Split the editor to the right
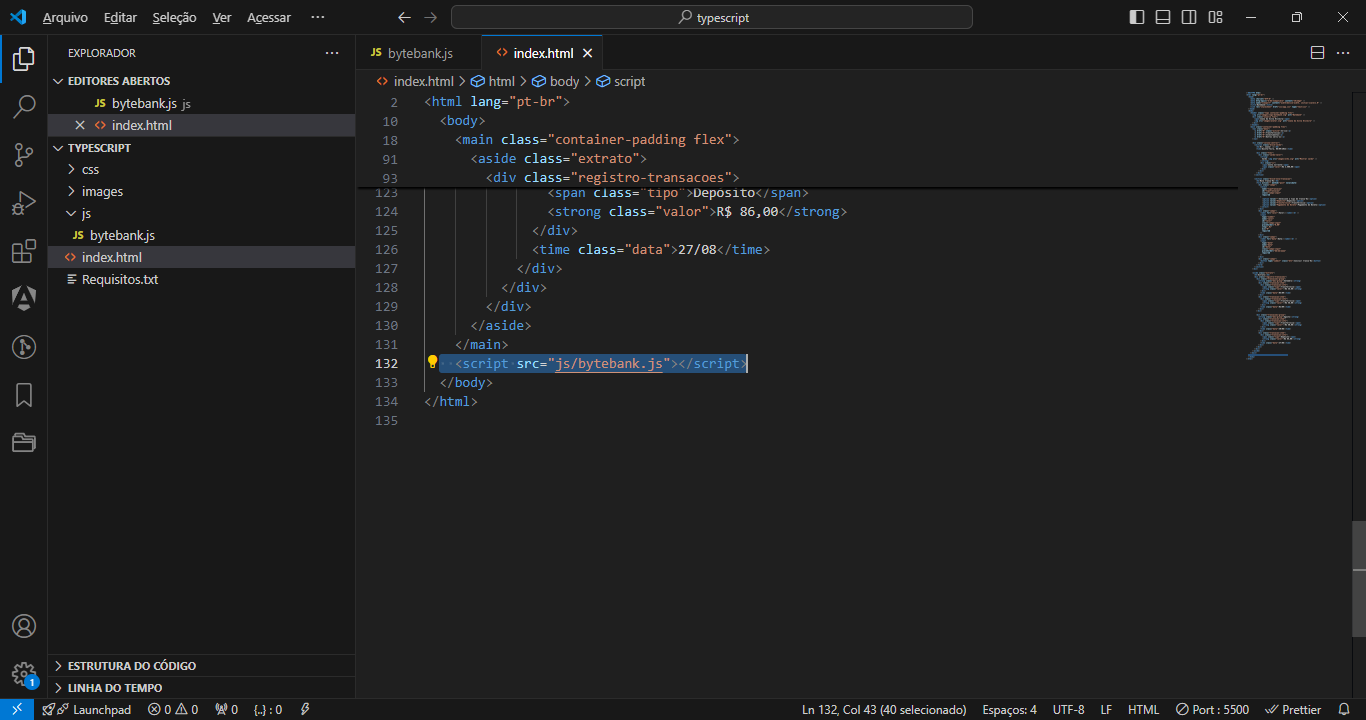The width and height of the screenshot is (1366, 720). [1317, 53]
